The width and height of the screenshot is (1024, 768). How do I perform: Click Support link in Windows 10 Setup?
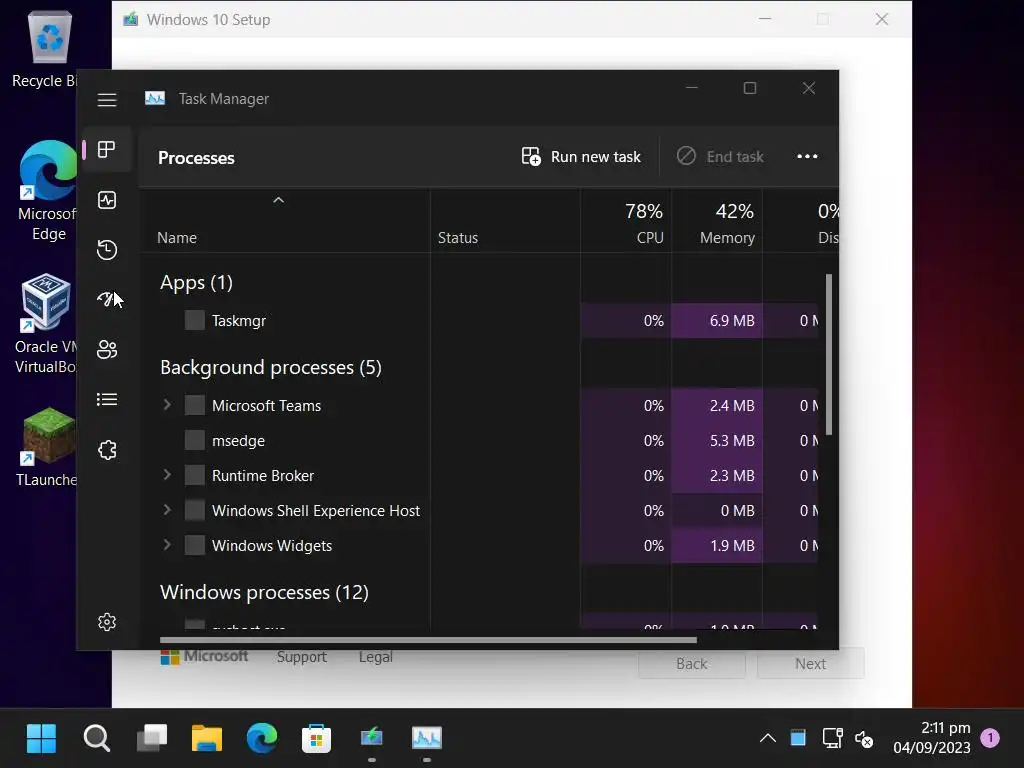(x=302, y=657)
